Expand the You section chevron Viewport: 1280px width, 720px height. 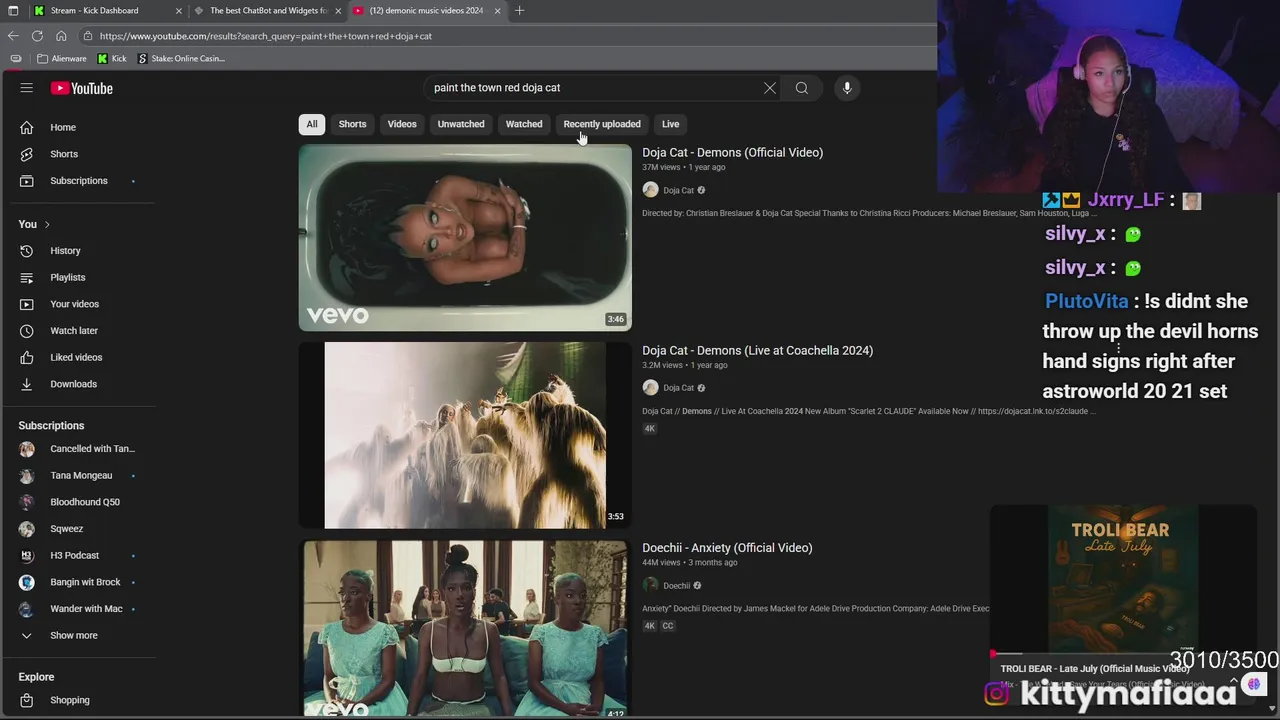coord(47,224)
